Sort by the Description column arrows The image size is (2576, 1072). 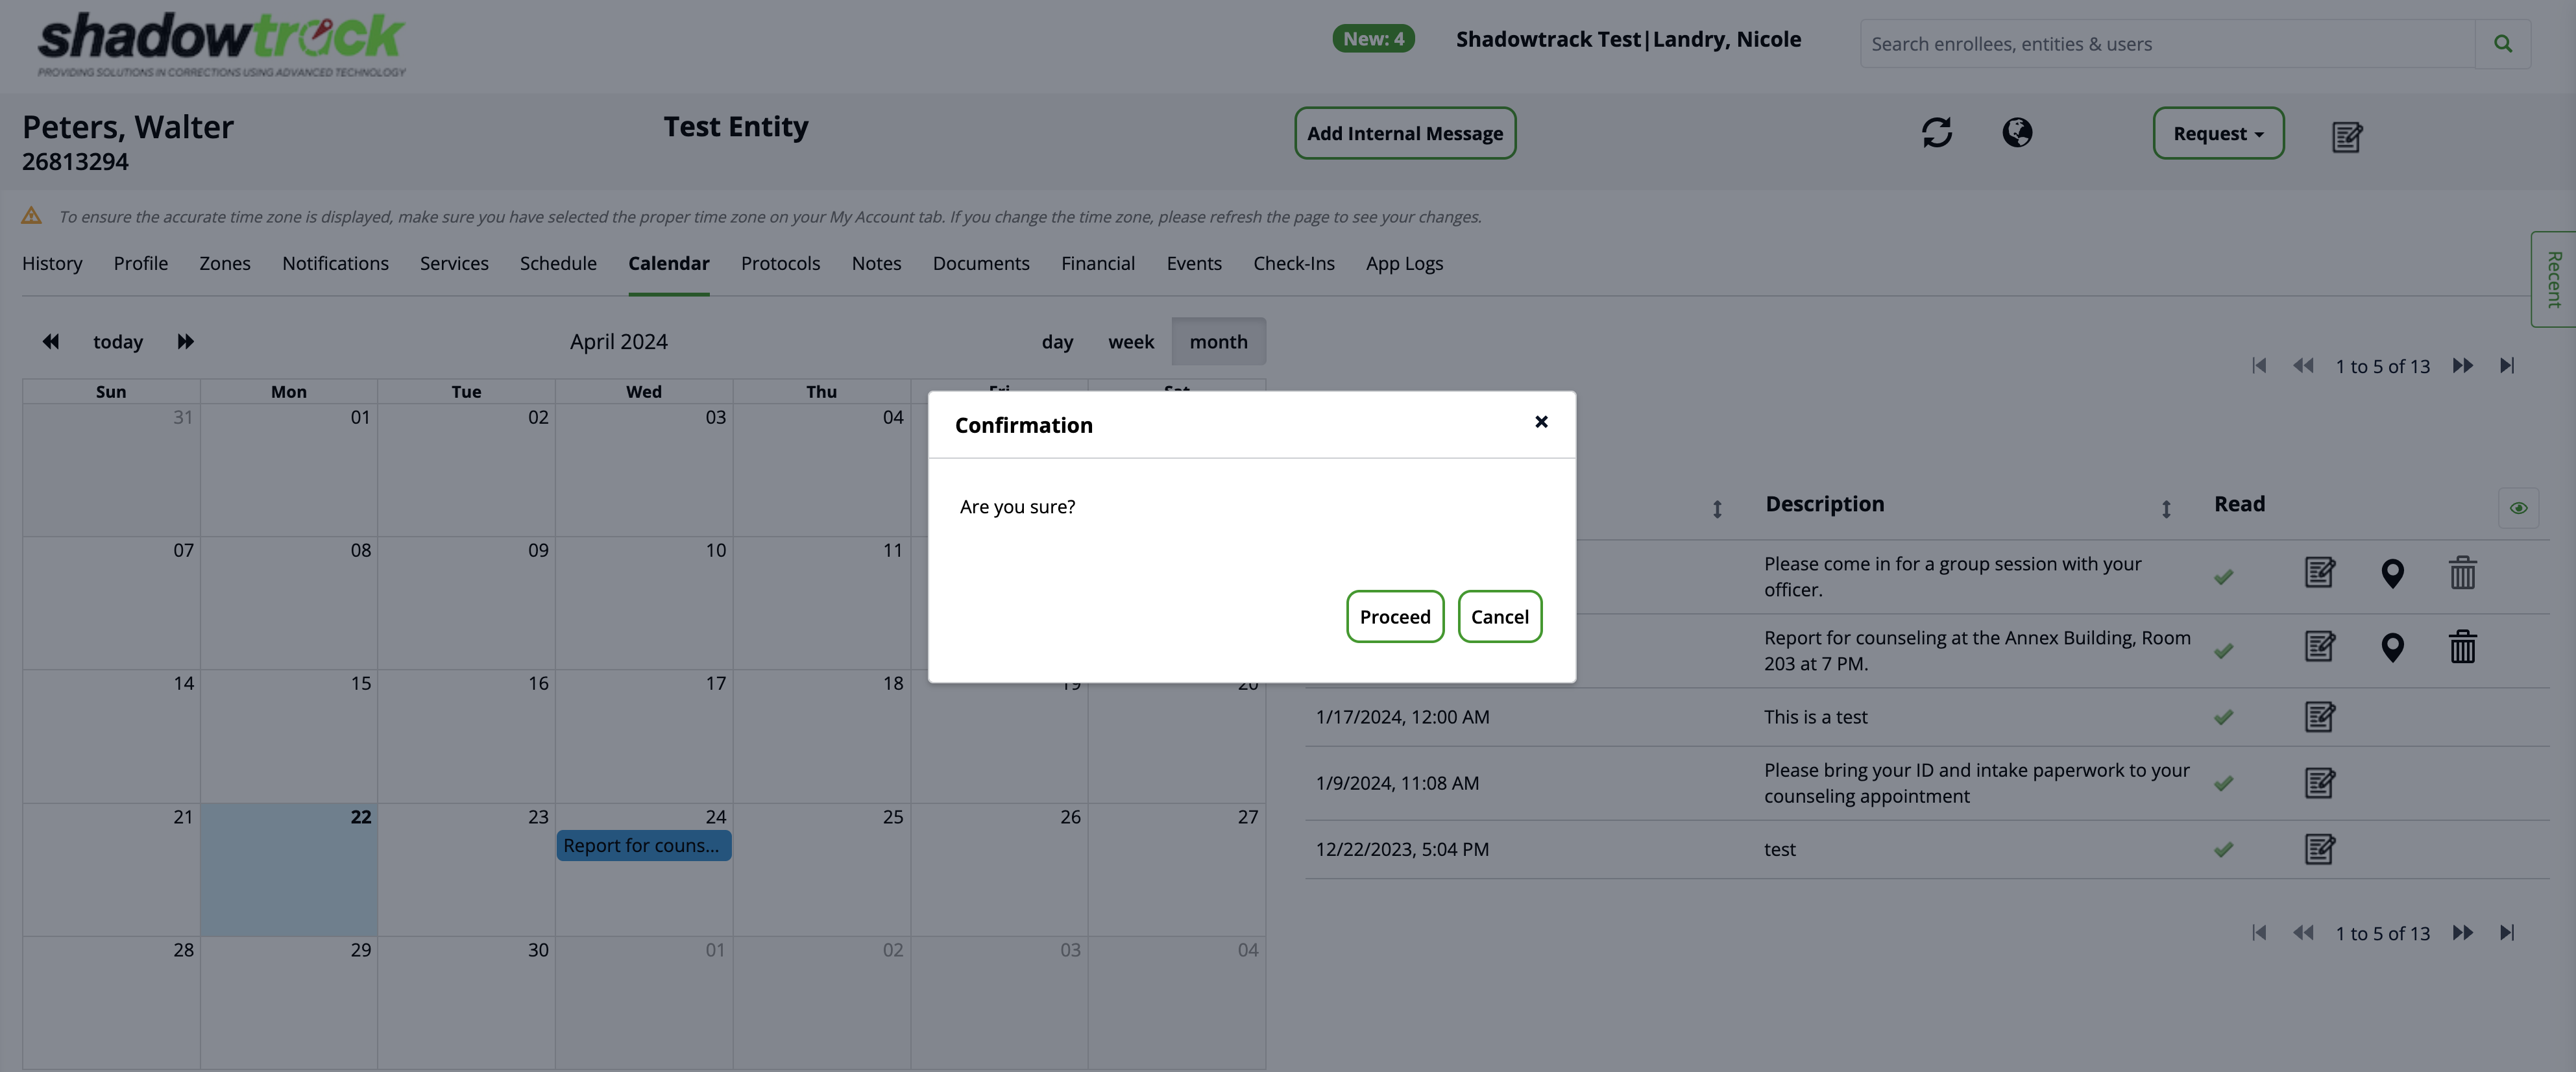[2165, 509]
